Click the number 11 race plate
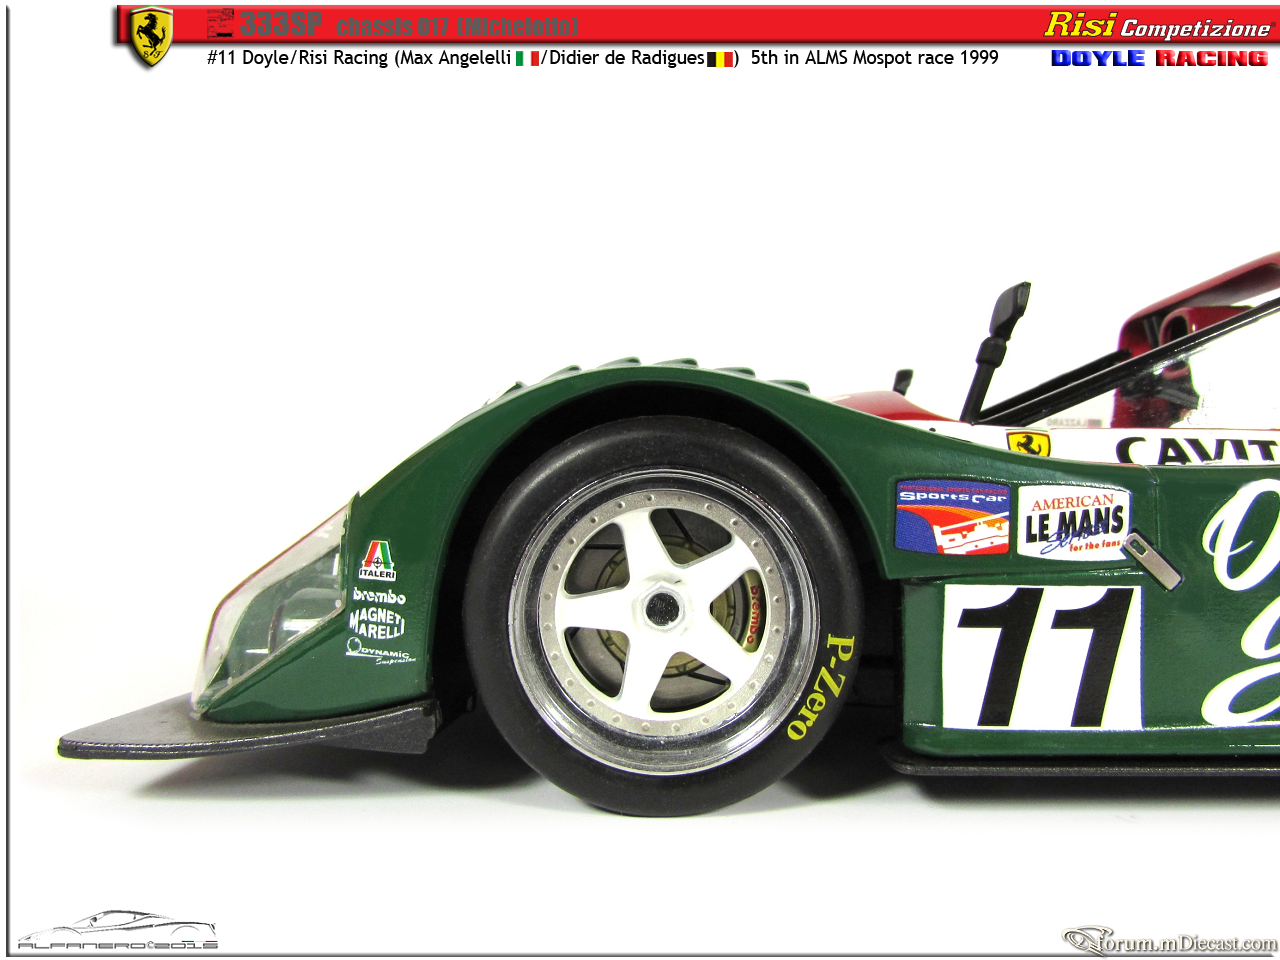1280x960 pixels. point(1042,657)
